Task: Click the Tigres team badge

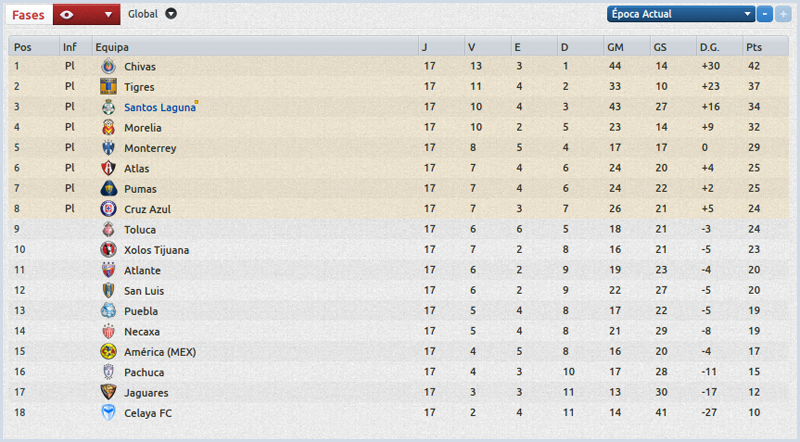Action: coord(109,87)
